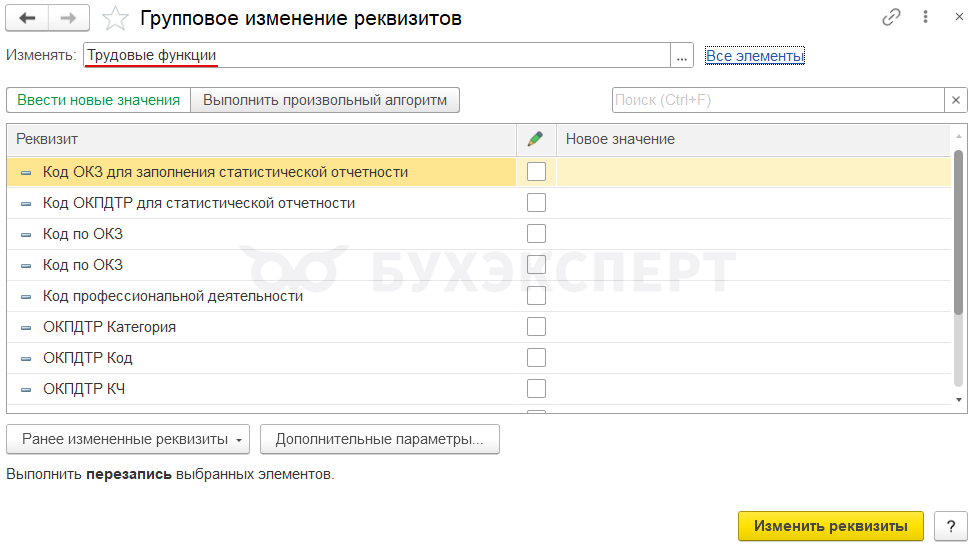Image resolution: width=974 pixels, height=546 pixels.
Task: Click the pencil column header icon
Action: pos(536,139)
